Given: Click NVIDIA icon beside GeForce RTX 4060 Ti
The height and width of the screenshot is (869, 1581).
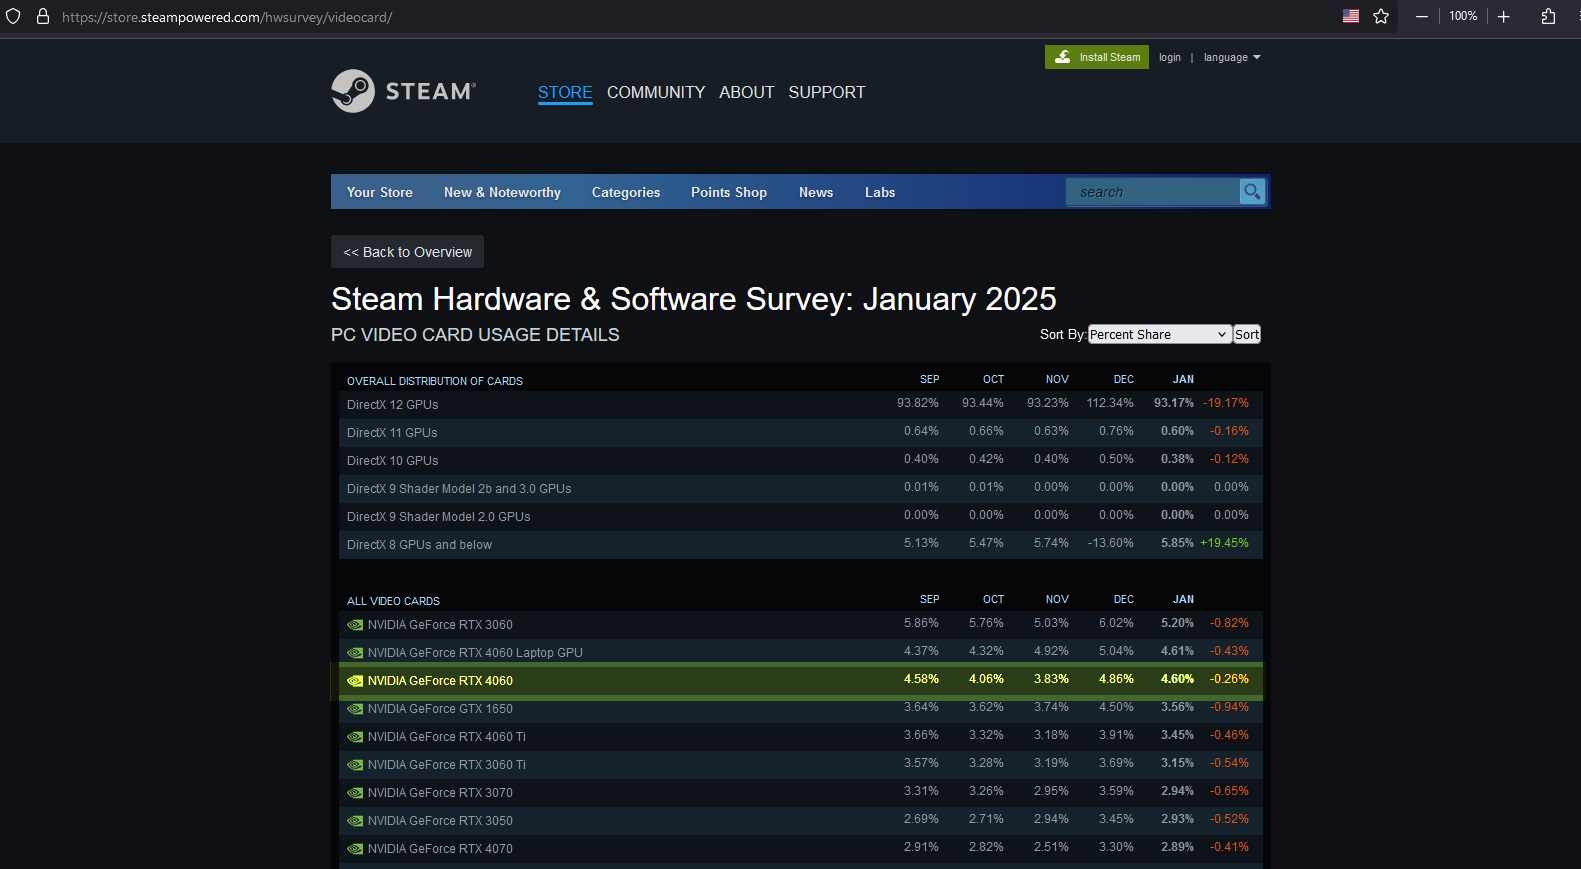Looking at the screenshot, I should [355, 737].
